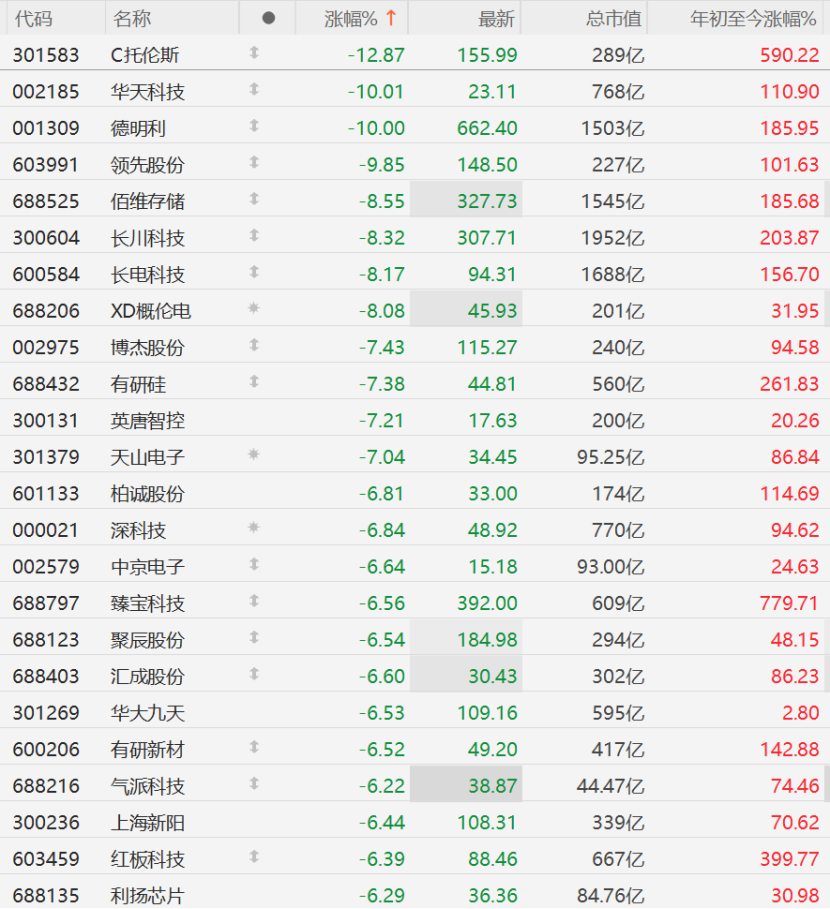
Task: Click the margin-trading icon beside C托伦斯
Action: pyautogui.click(x=254, y=53)
